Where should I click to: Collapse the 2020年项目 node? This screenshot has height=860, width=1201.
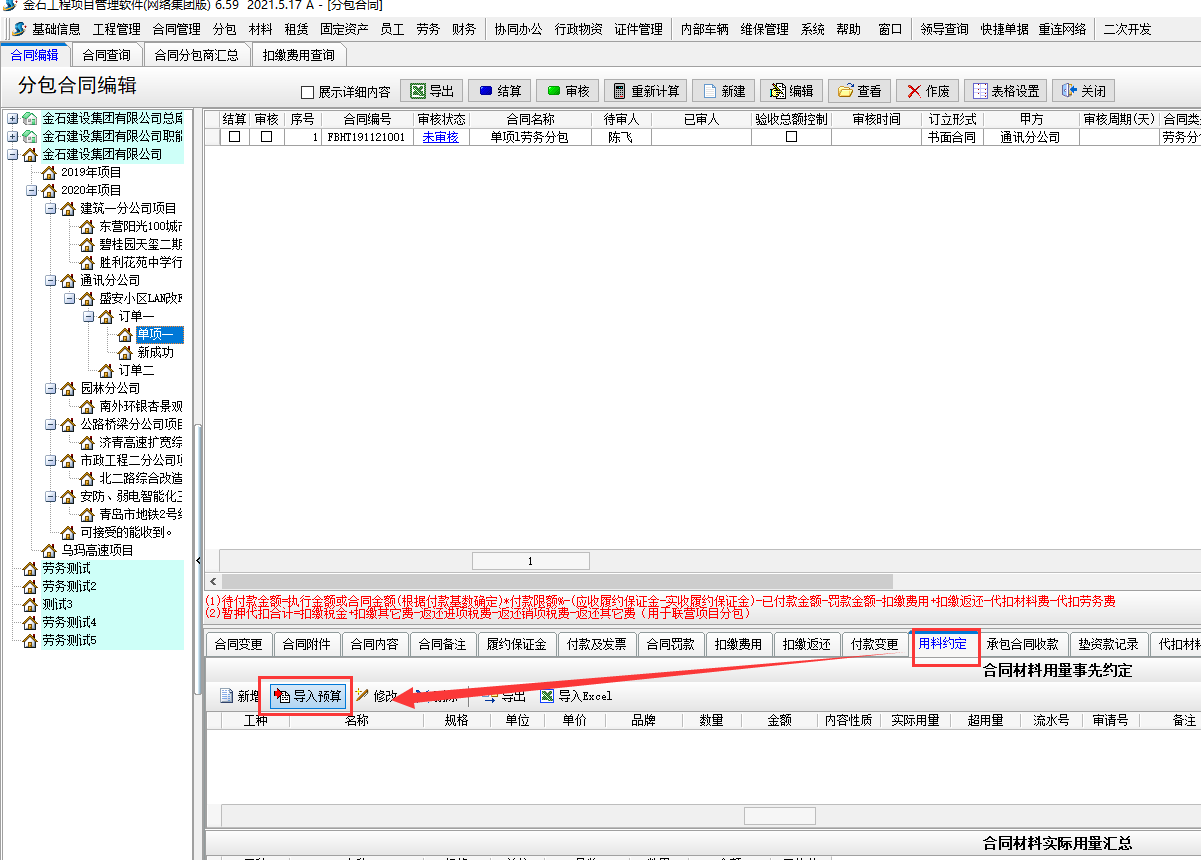31,190
